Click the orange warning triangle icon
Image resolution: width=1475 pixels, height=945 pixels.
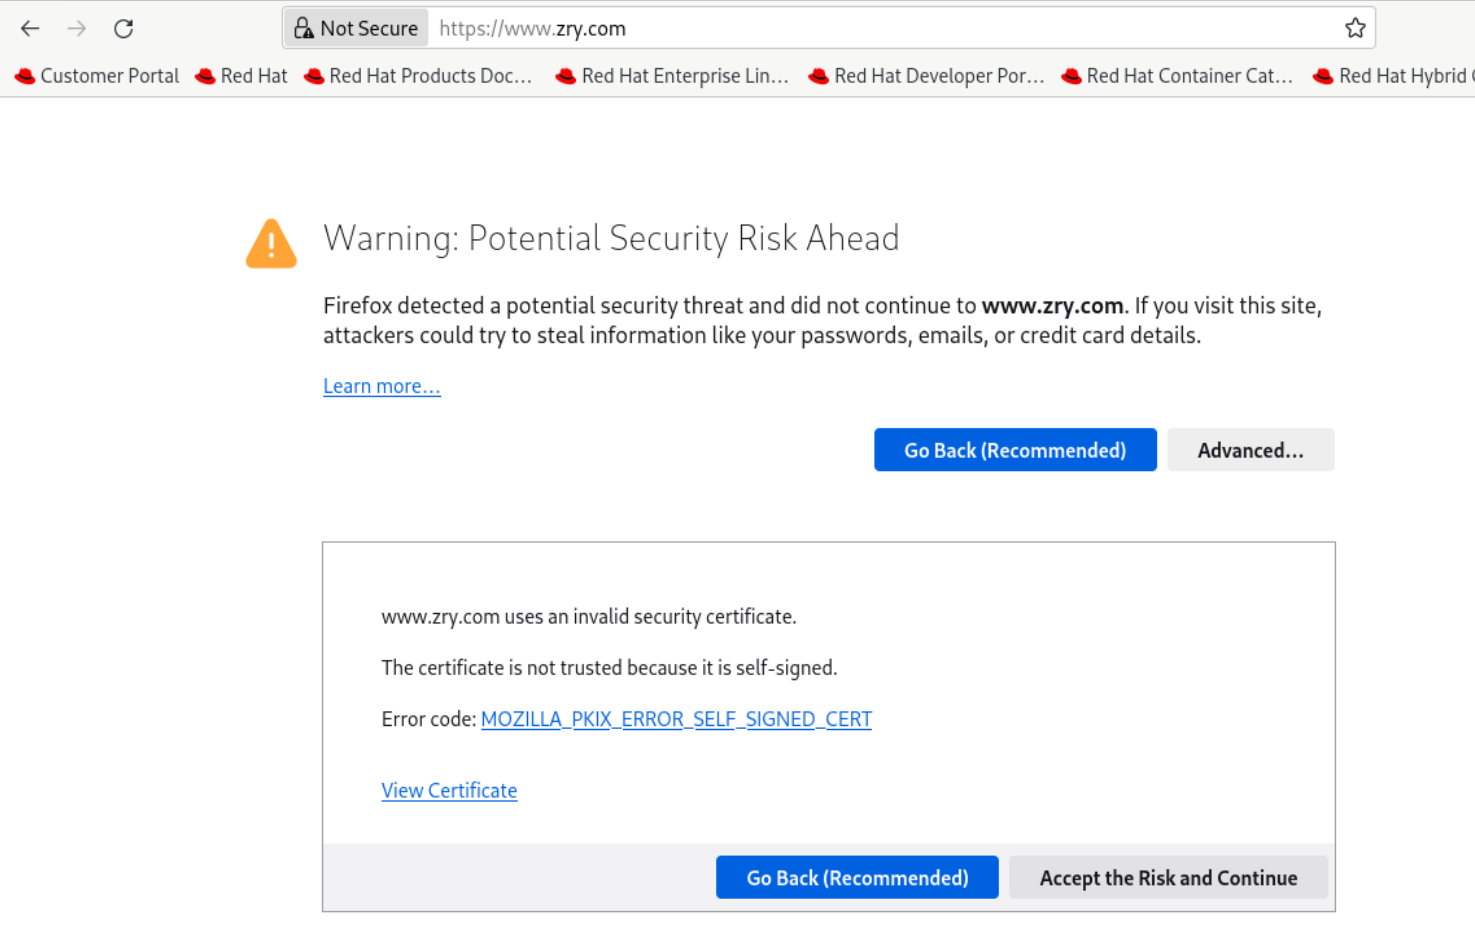coord(271,244)
